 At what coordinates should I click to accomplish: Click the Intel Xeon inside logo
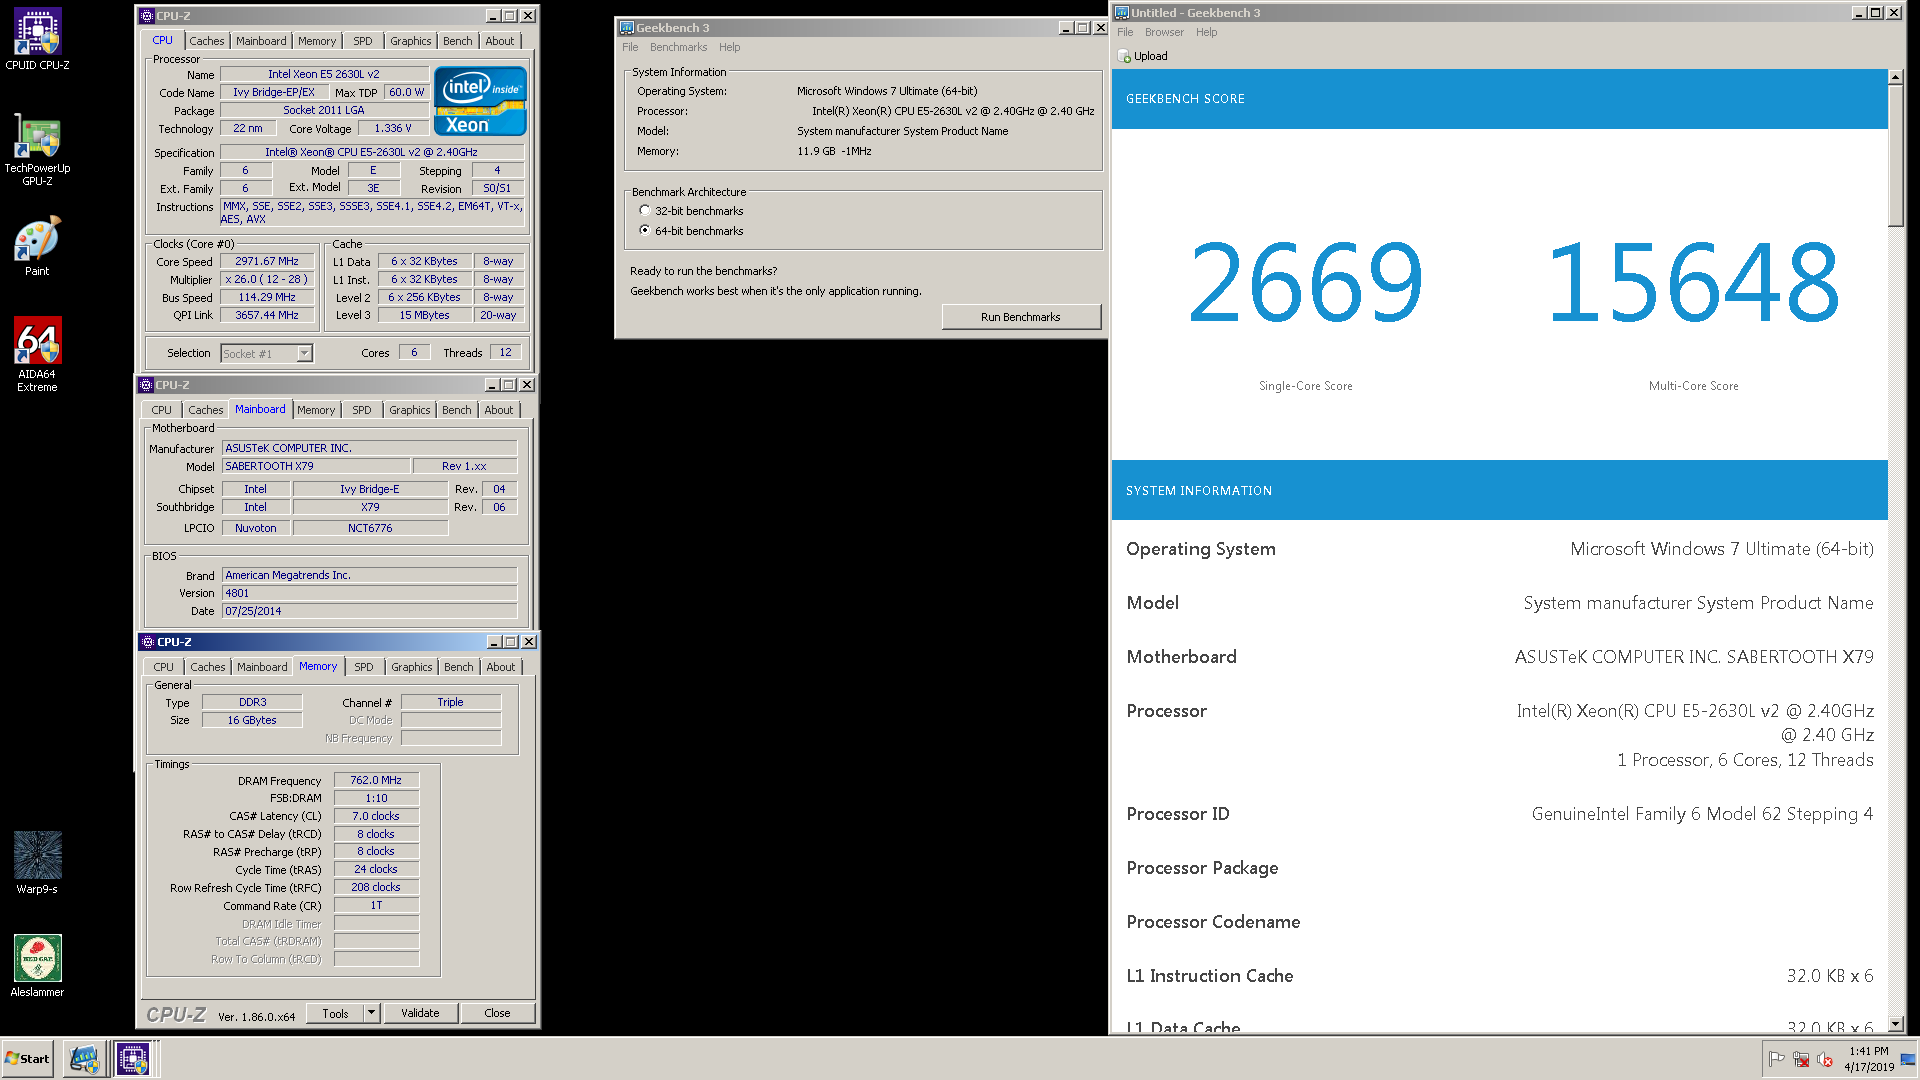480,101
